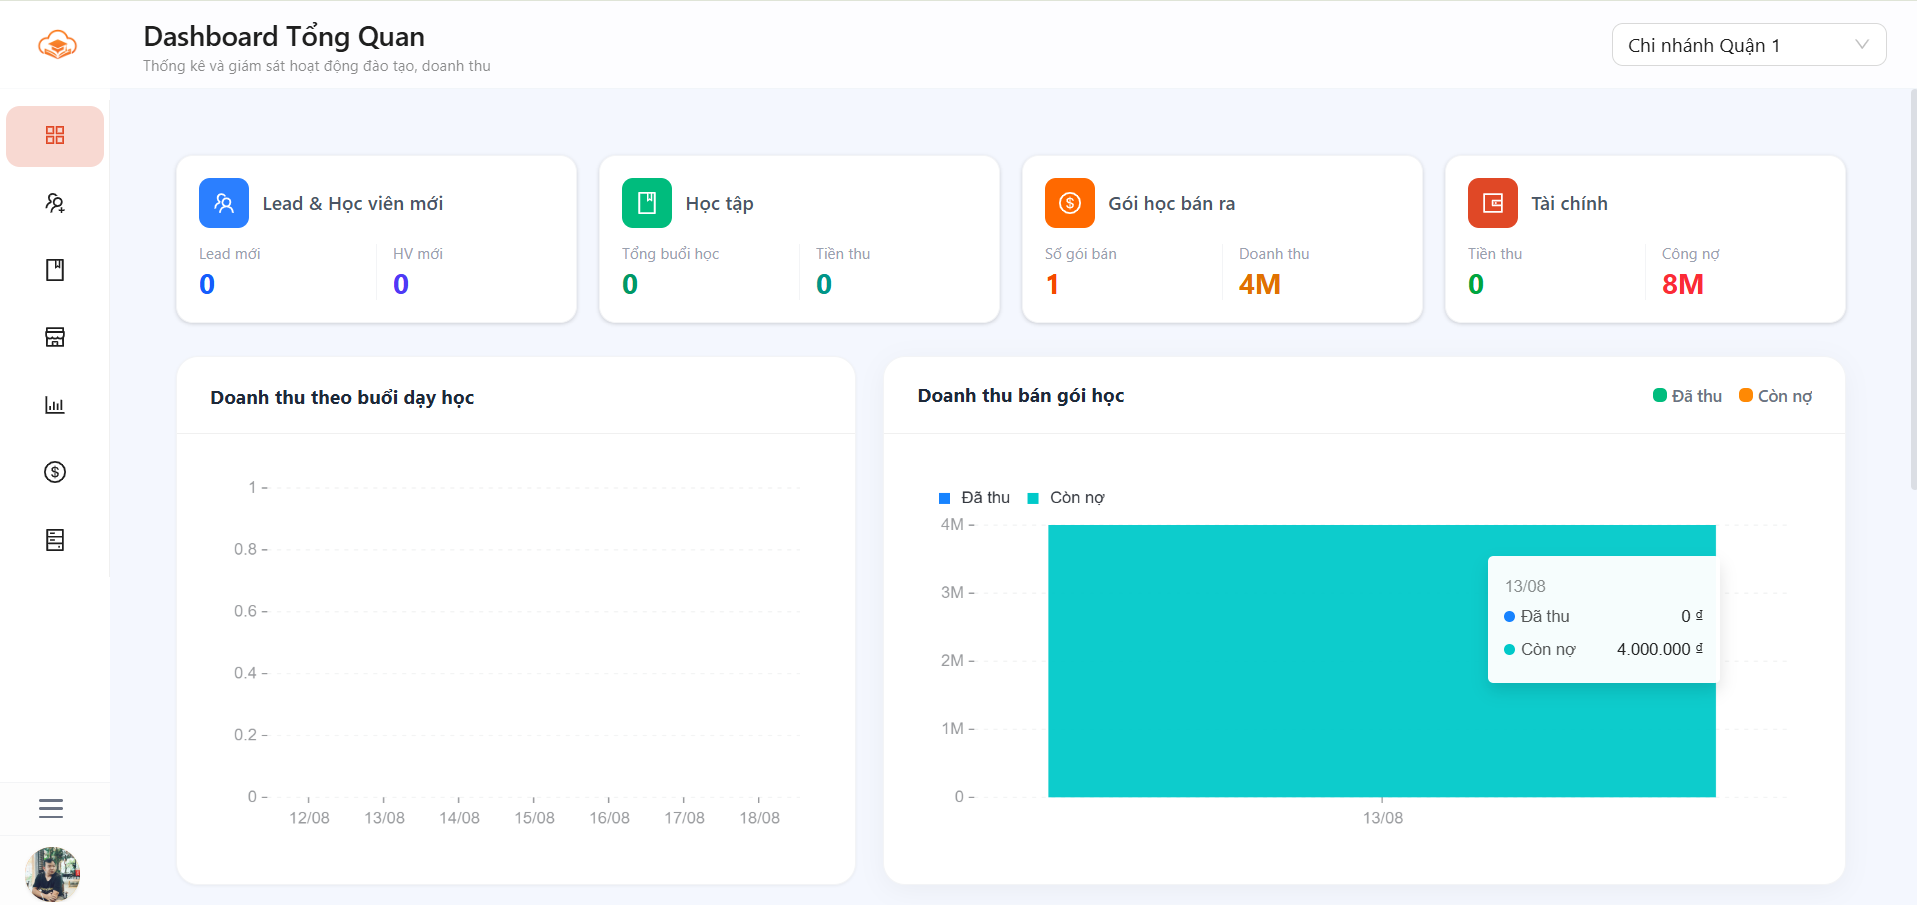1917x905 pixels.
Task: Open the dashboard grid sidebar icon
Action: 55,136
